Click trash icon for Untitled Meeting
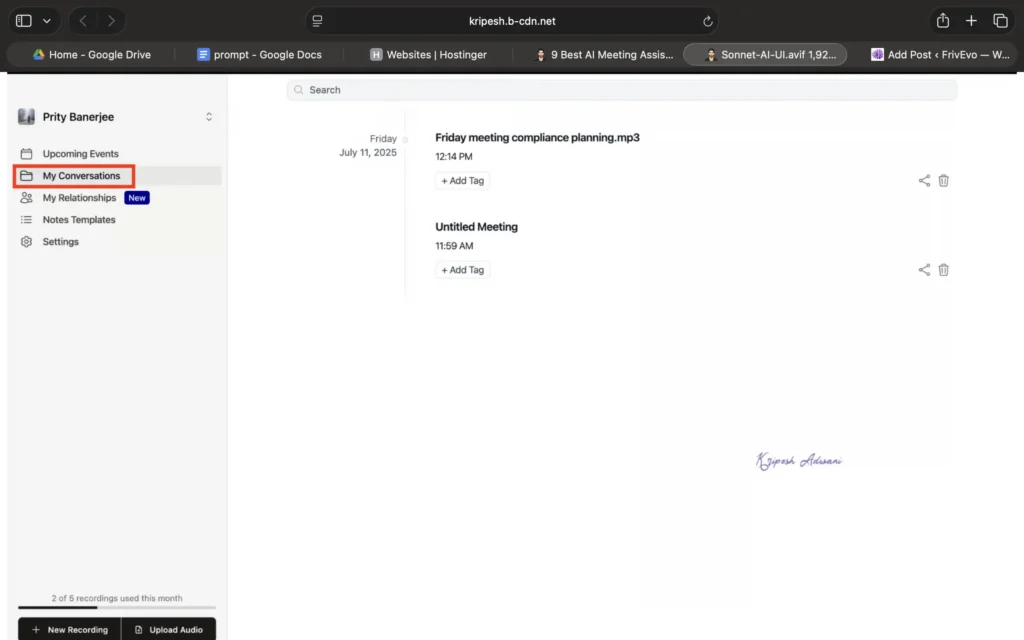 click(943, 270)
